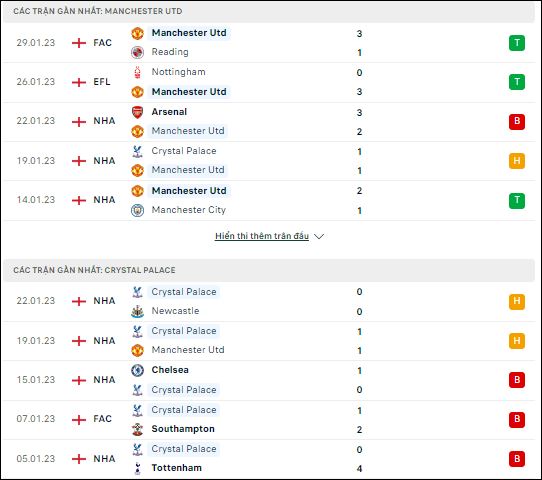The width and height of the screenshot is (542, 480).
Task: Select Tottenham team name
Action: [176, 468]
